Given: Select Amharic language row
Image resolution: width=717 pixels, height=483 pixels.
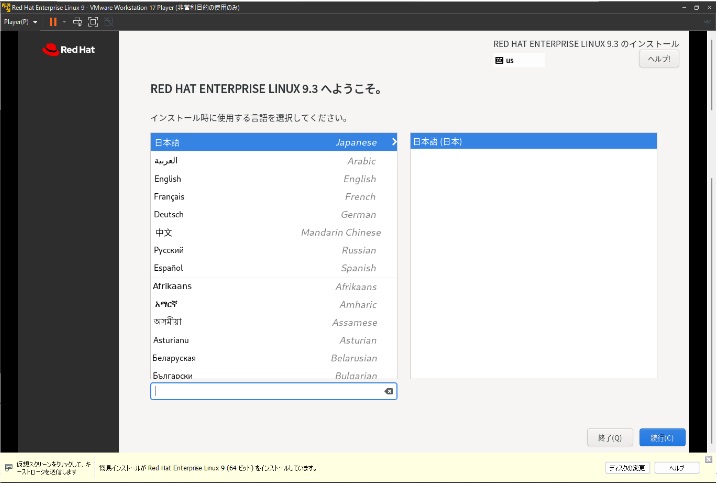Looking at the screenshot, I should 273,304.
